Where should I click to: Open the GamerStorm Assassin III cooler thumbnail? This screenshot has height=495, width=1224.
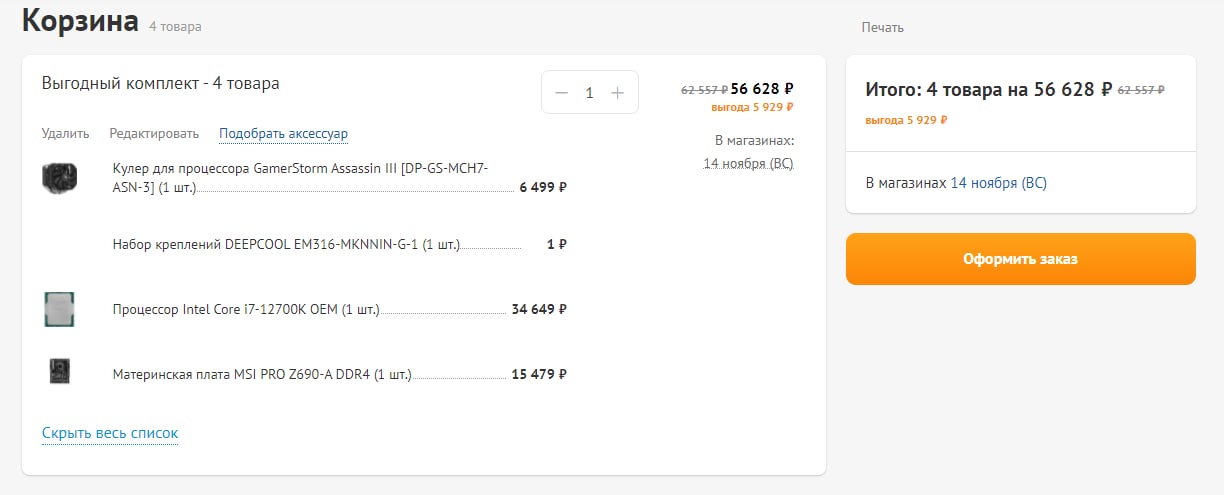point(59,178)
